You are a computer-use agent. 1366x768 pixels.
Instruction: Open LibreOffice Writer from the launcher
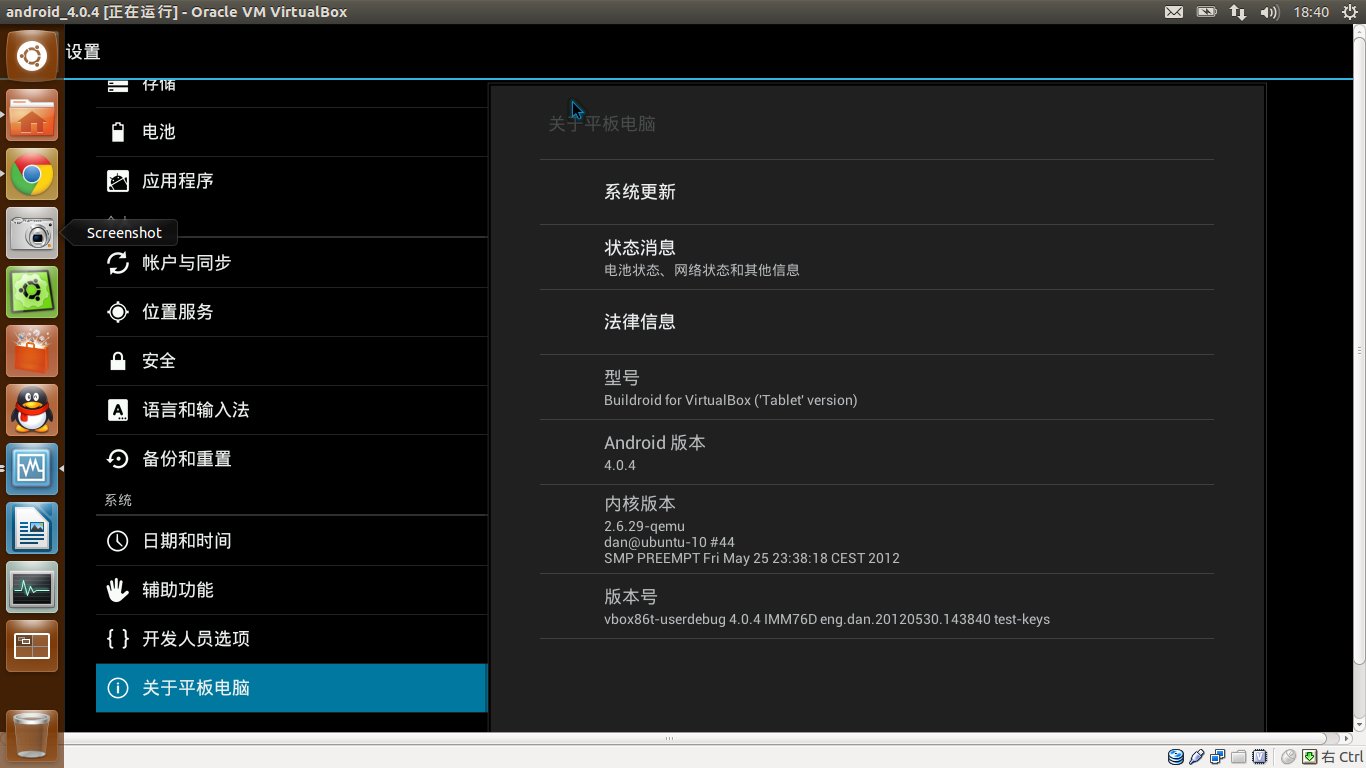click(32, 528)
